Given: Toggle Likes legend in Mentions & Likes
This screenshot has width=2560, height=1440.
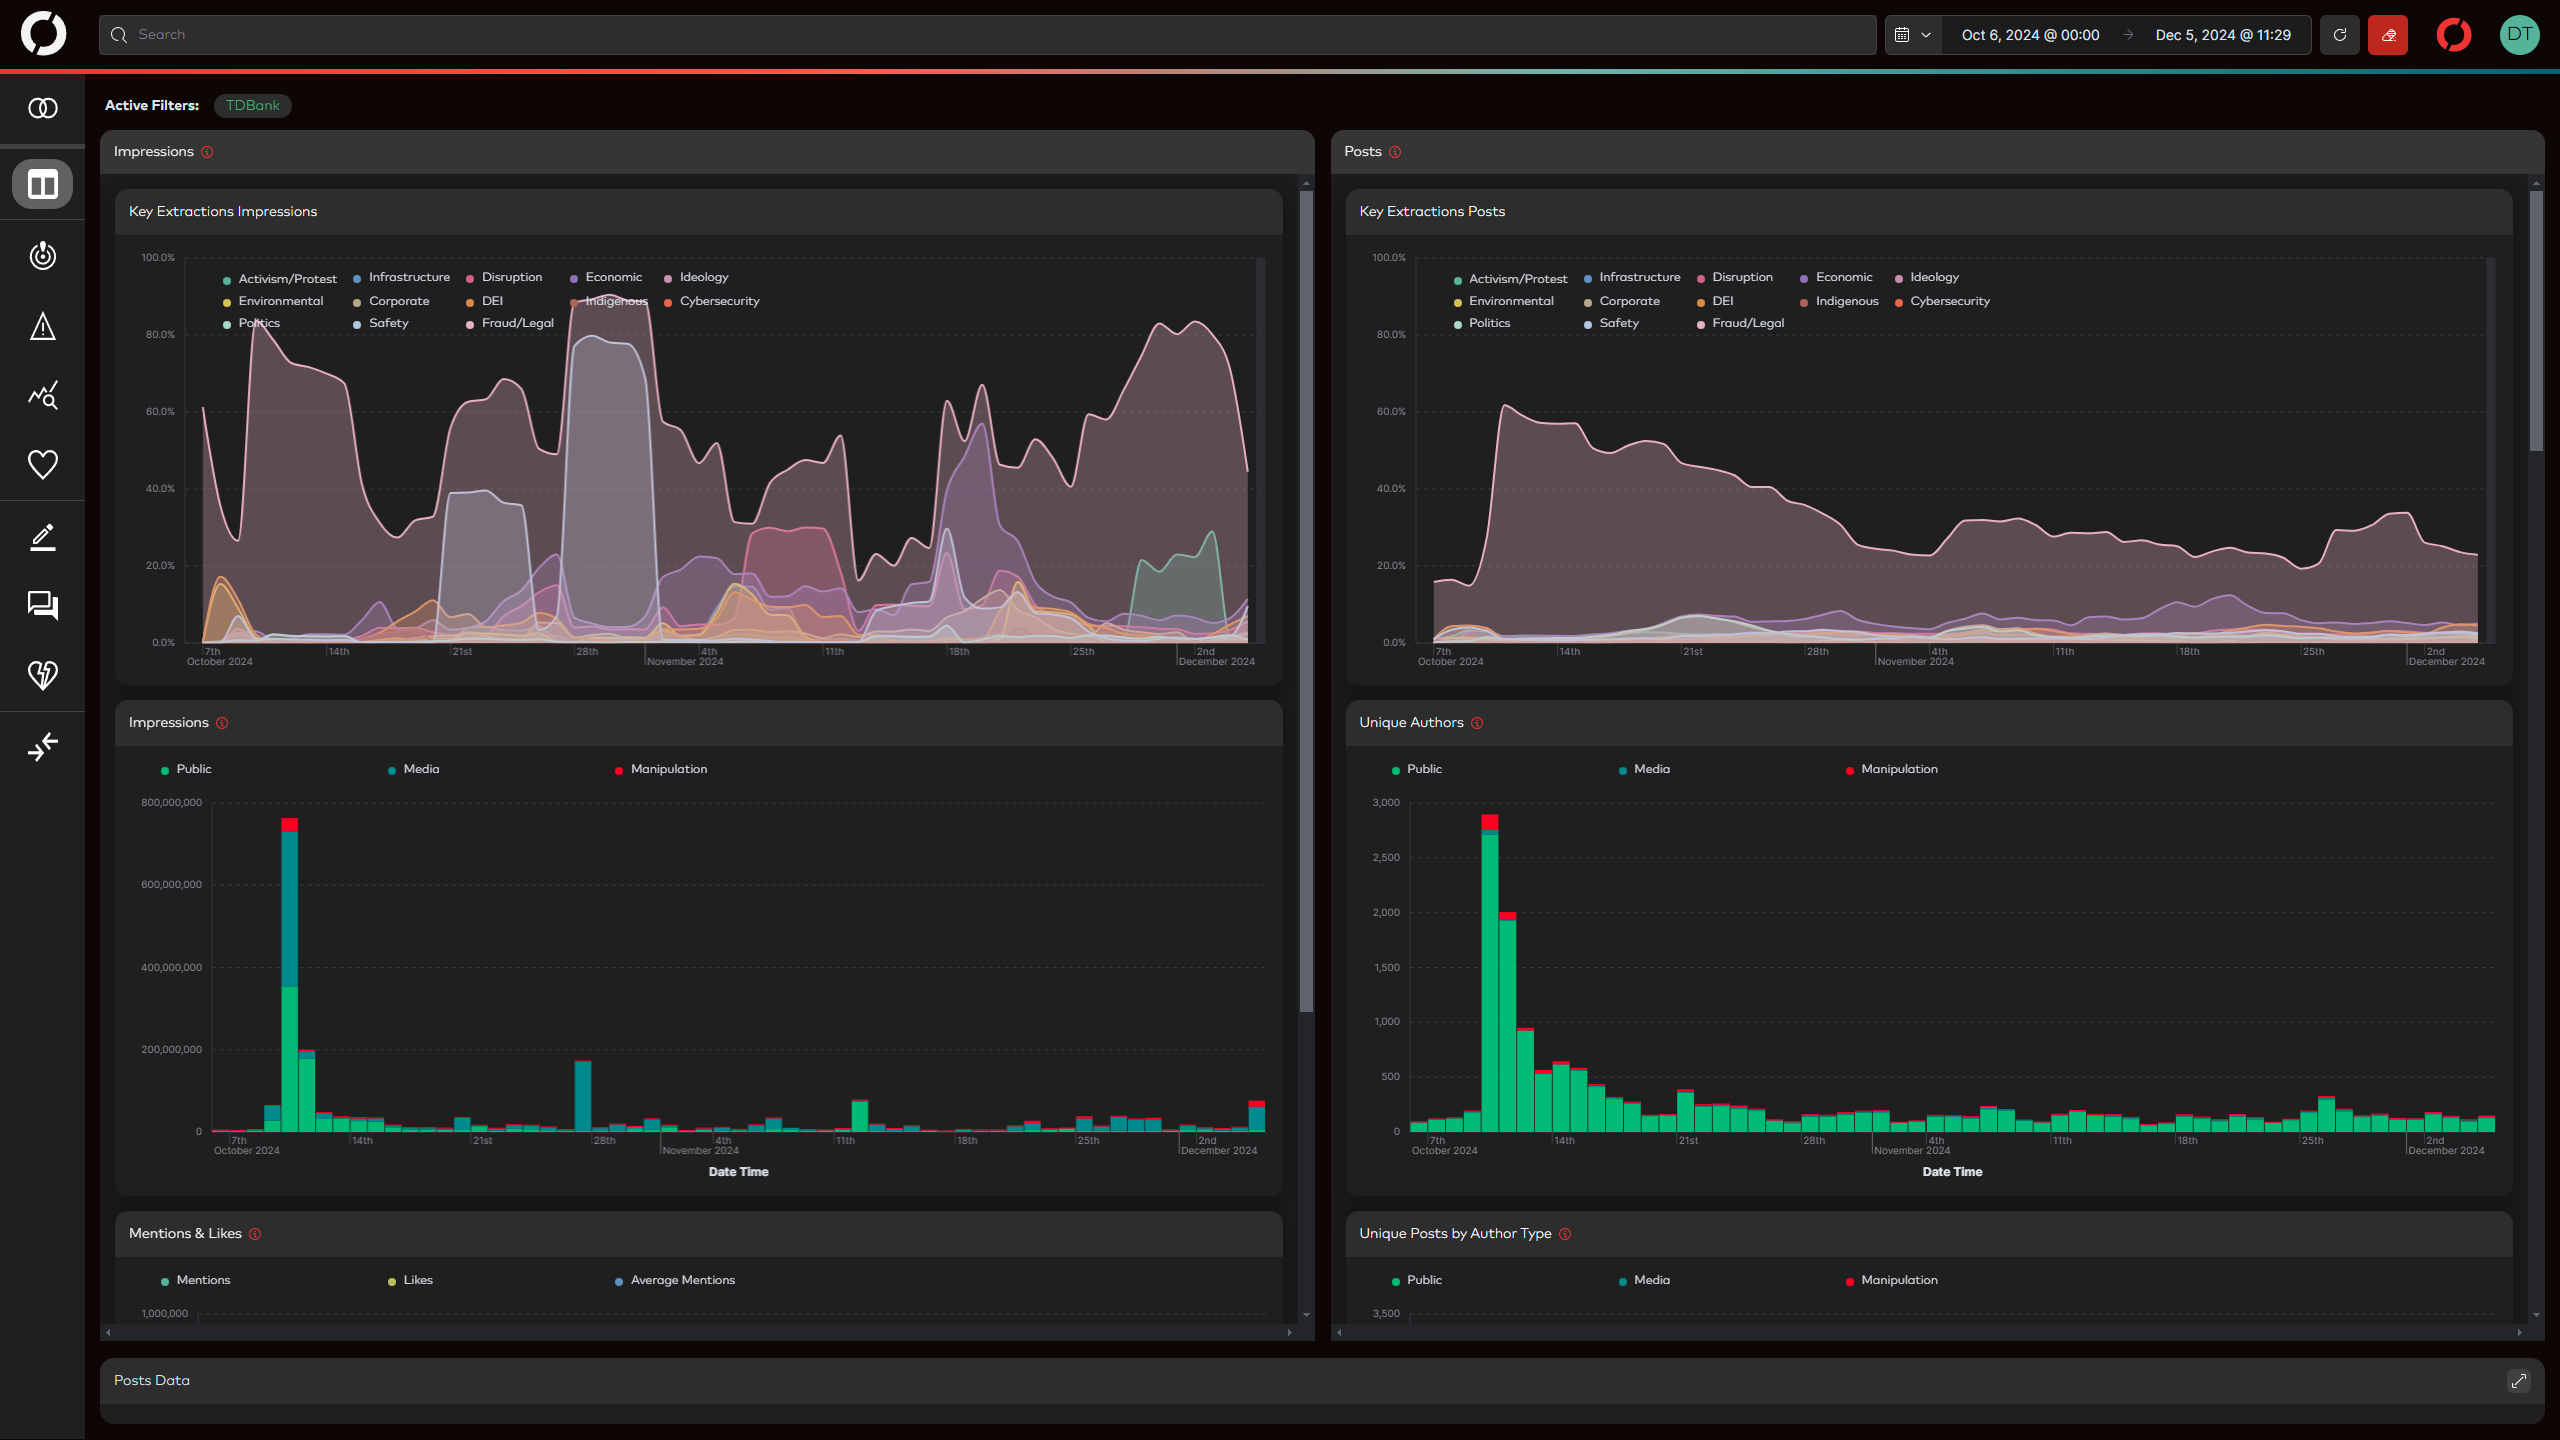Looking at the screenshot, I should click(410, 1280).
